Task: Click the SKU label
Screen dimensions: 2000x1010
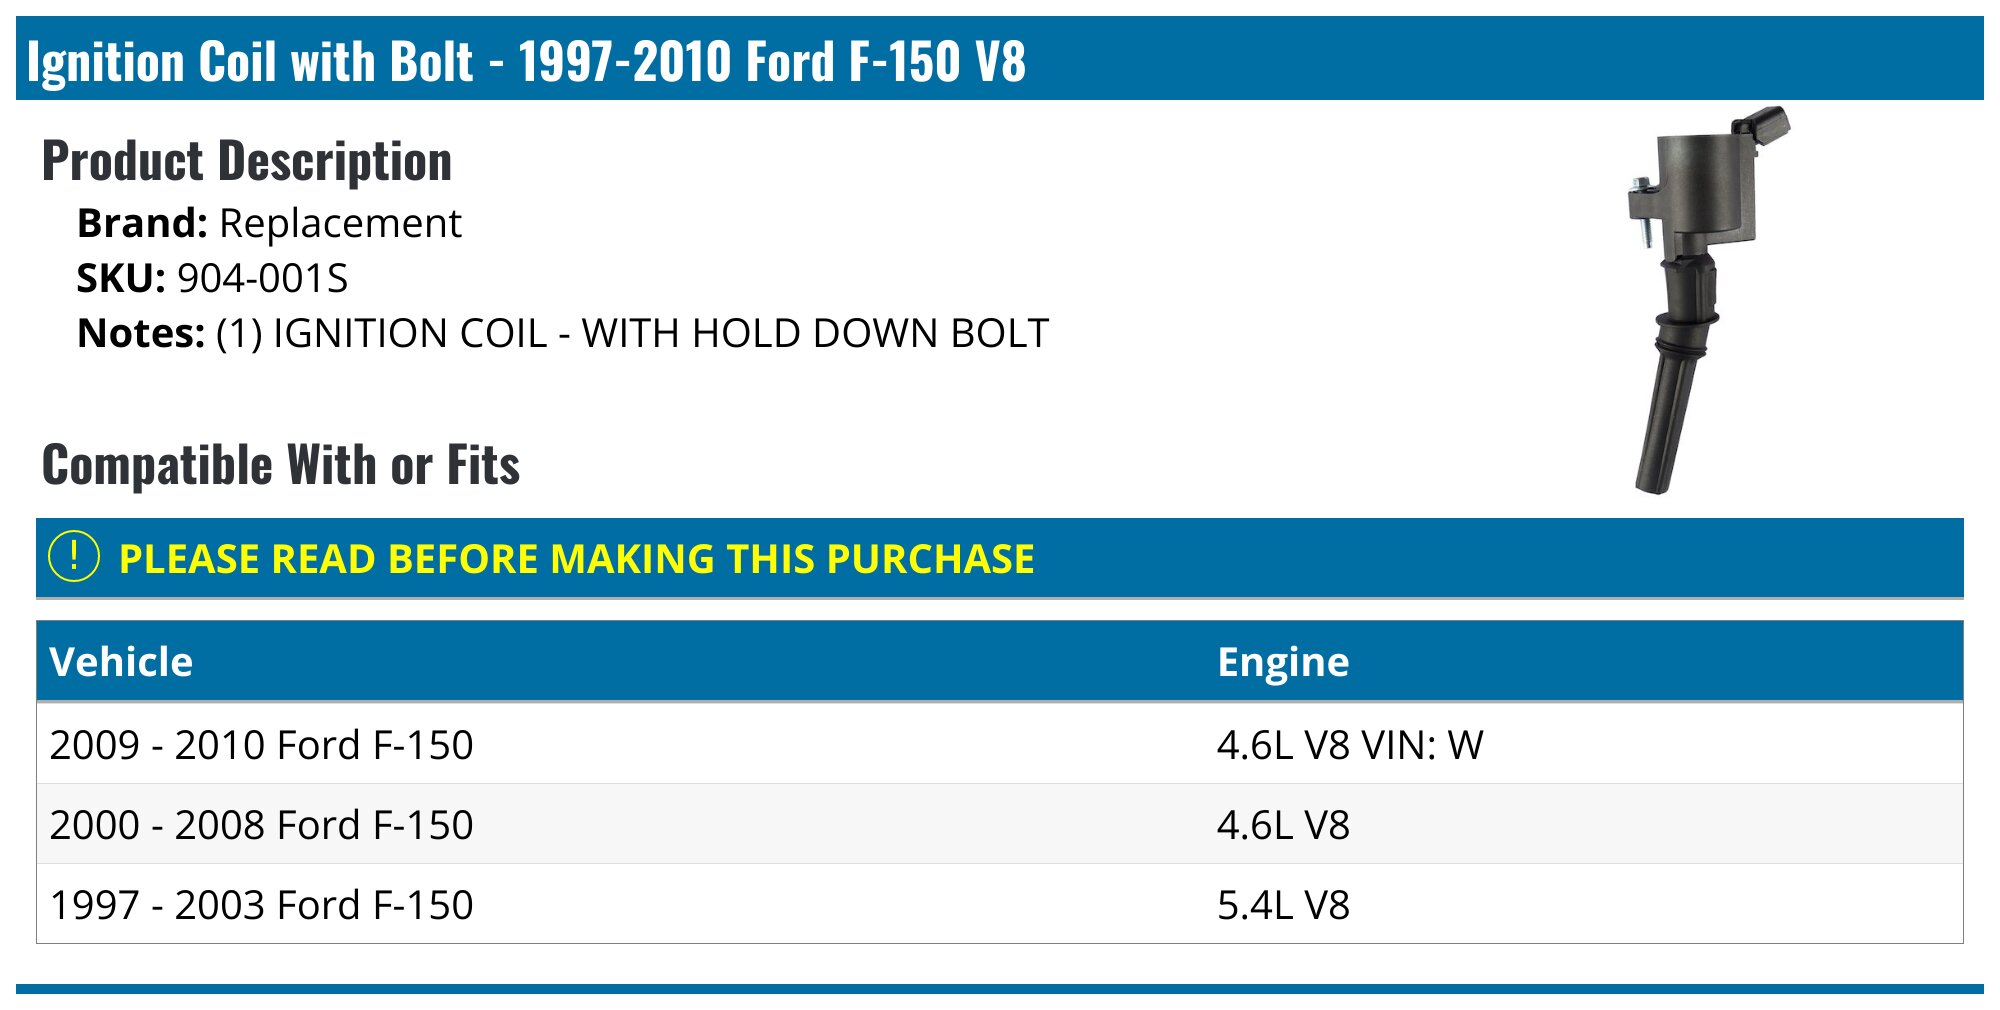Action: point(121,278)
